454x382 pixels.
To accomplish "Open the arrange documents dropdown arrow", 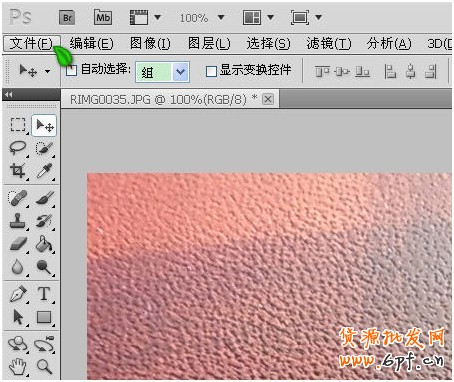I will [271, 17].
